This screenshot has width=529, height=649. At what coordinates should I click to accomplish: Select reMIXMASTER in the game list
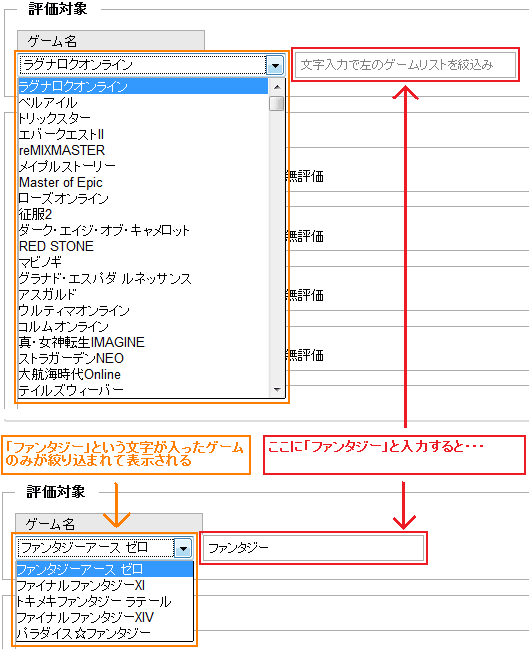coord(143,150)
